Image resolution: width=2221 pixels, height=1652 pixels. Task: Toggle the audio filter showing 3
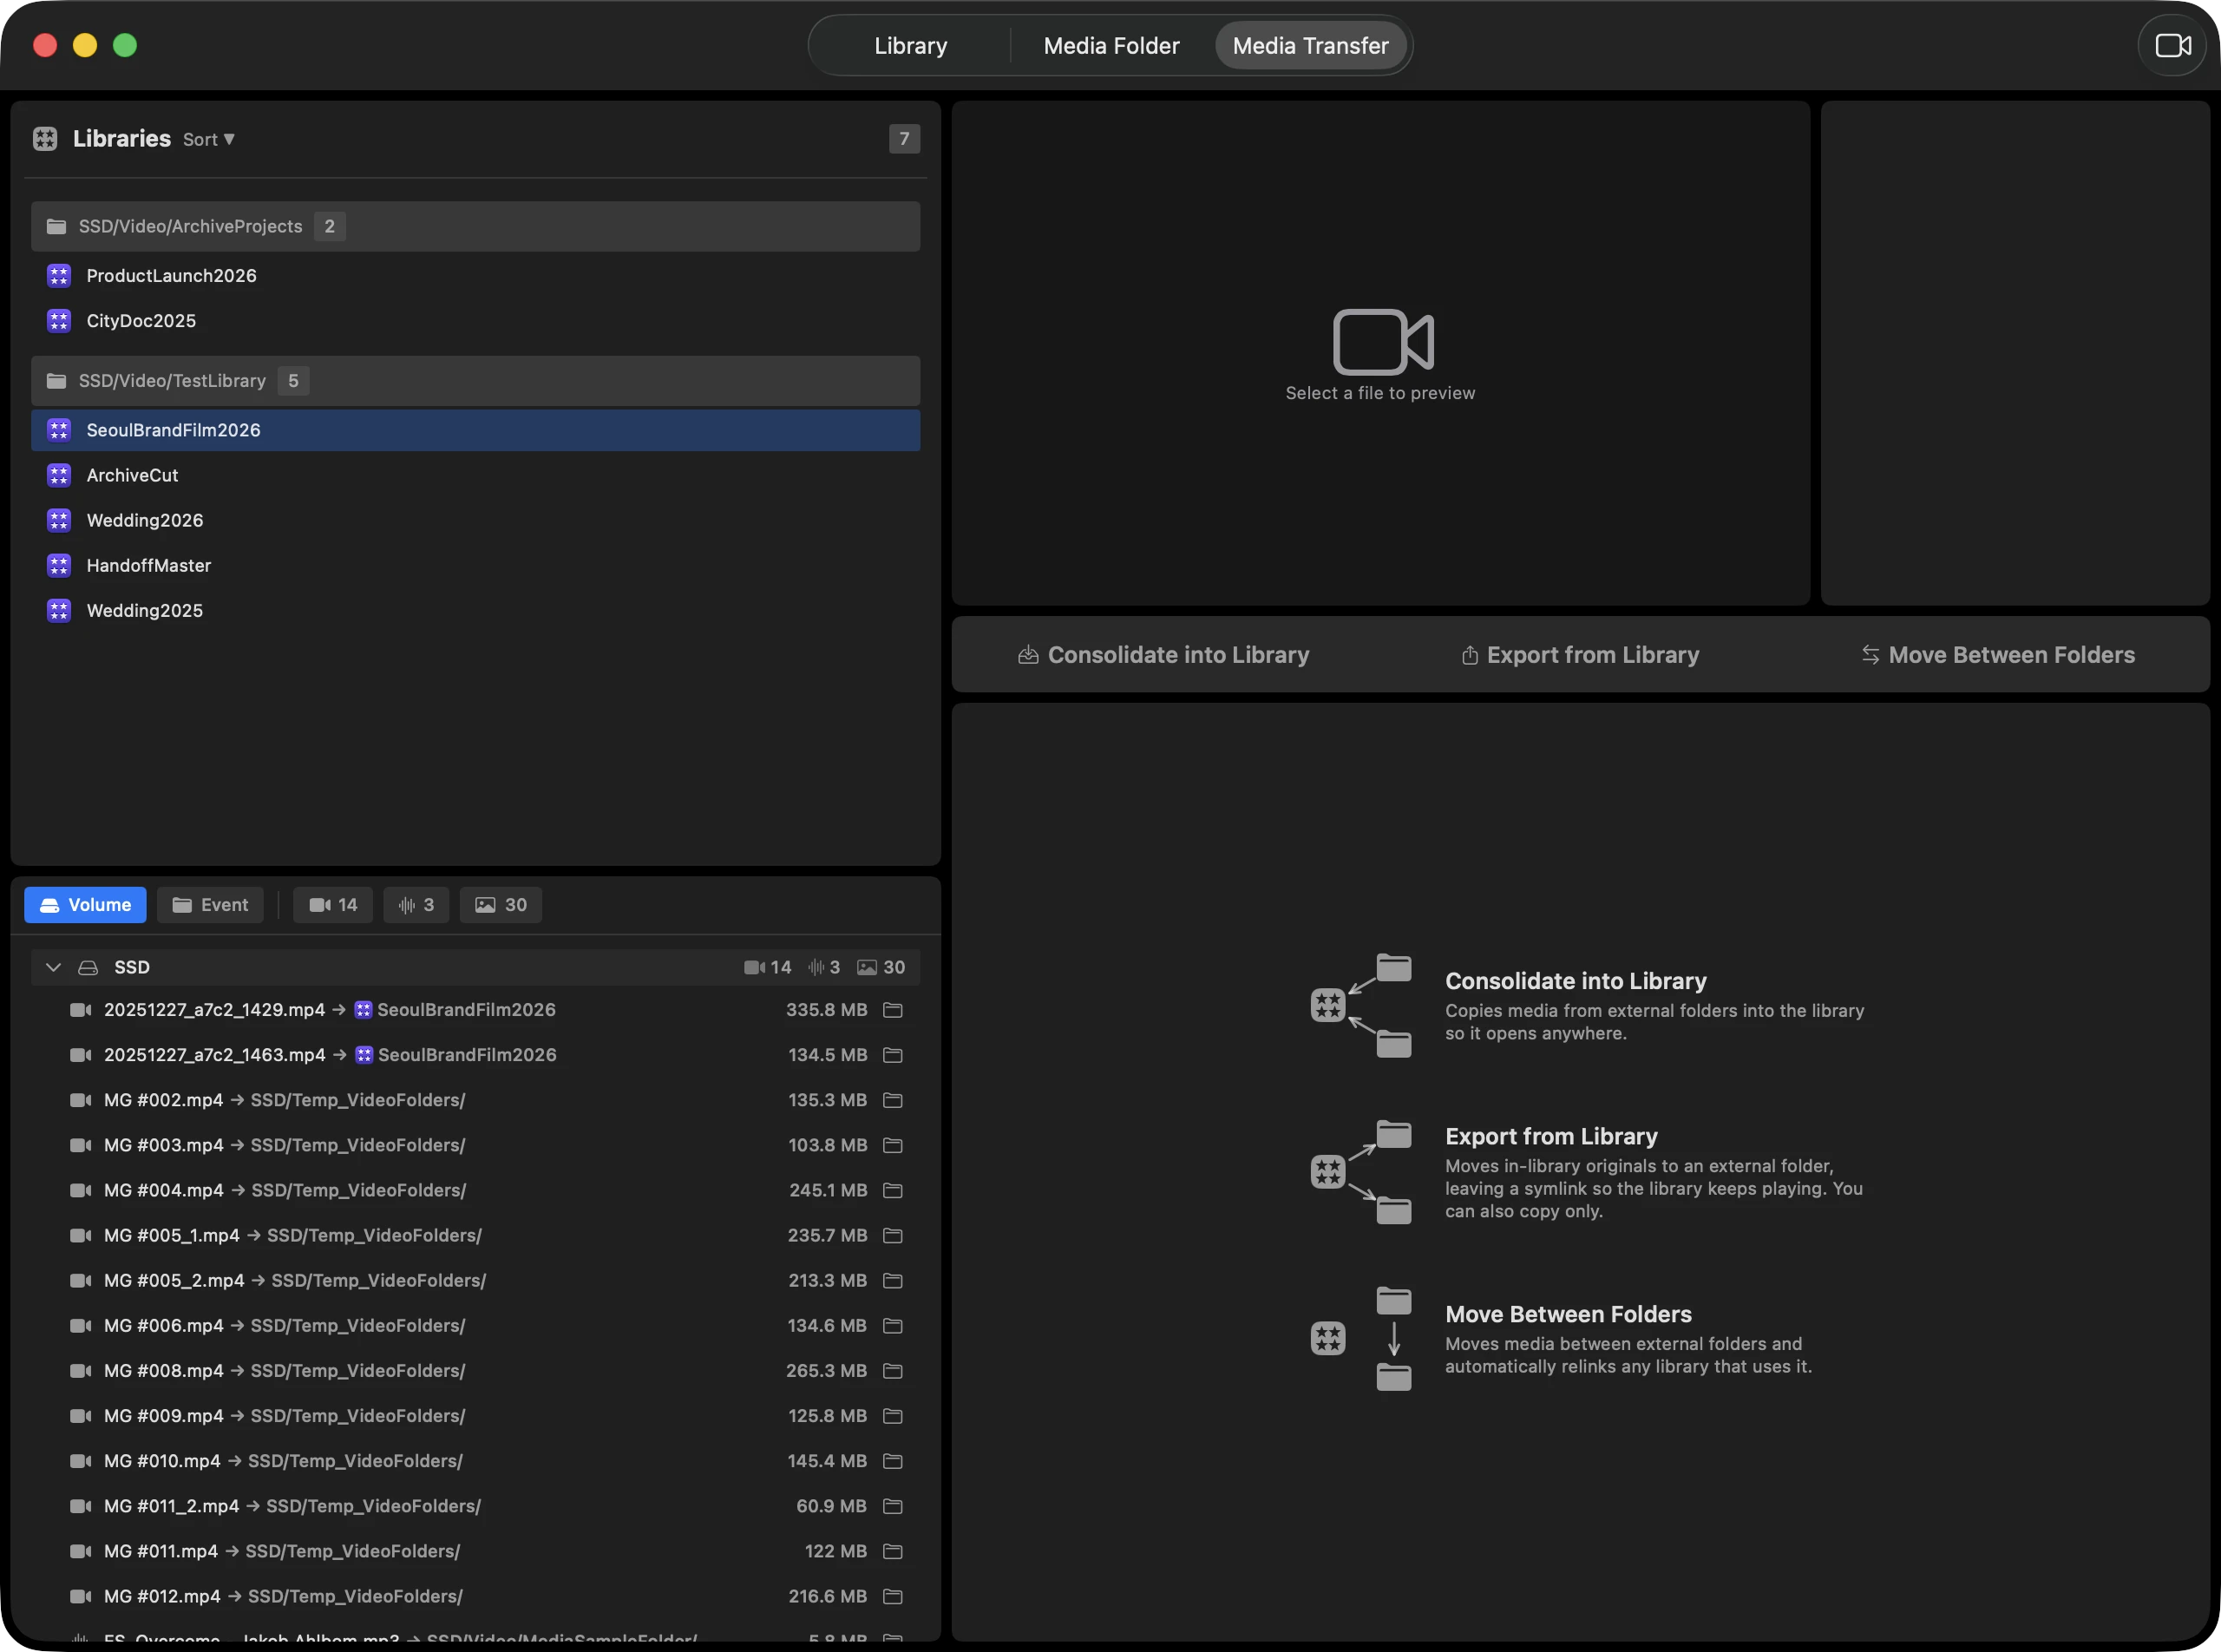click(x=416, y=905)
